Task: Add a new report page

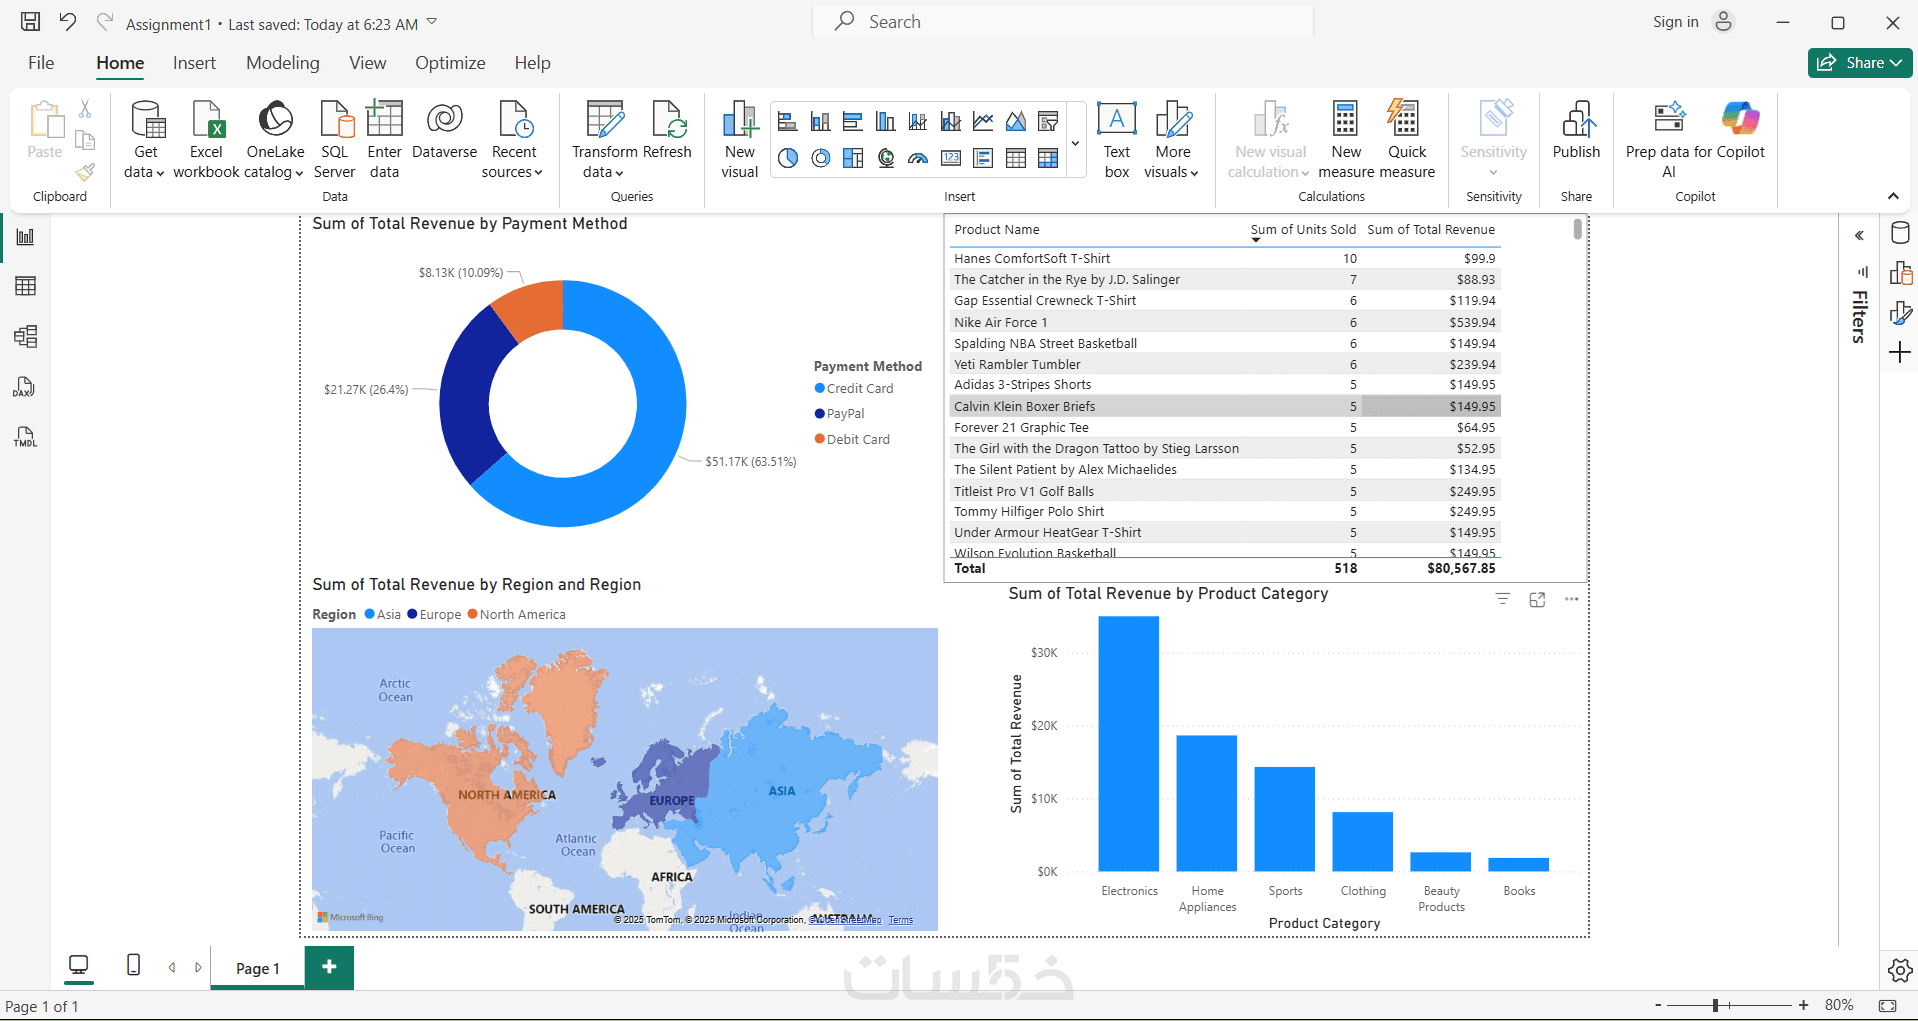Action: [329, 967]
